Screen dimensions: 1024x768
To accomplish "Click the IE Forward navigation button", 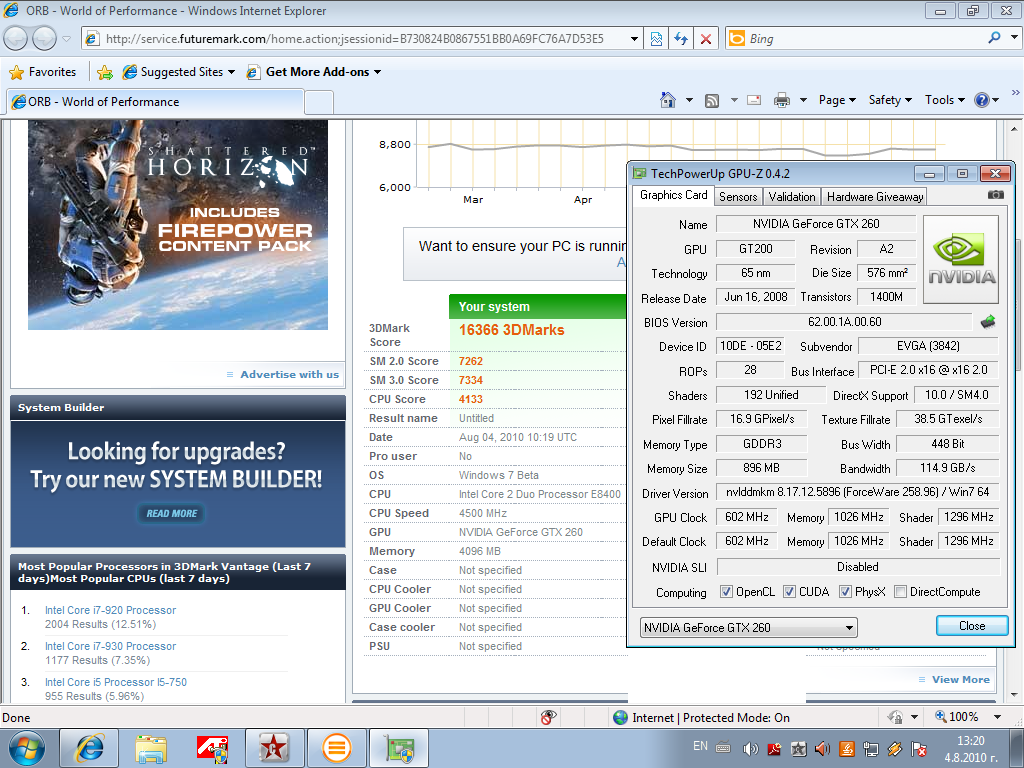I will coord(44,39).
